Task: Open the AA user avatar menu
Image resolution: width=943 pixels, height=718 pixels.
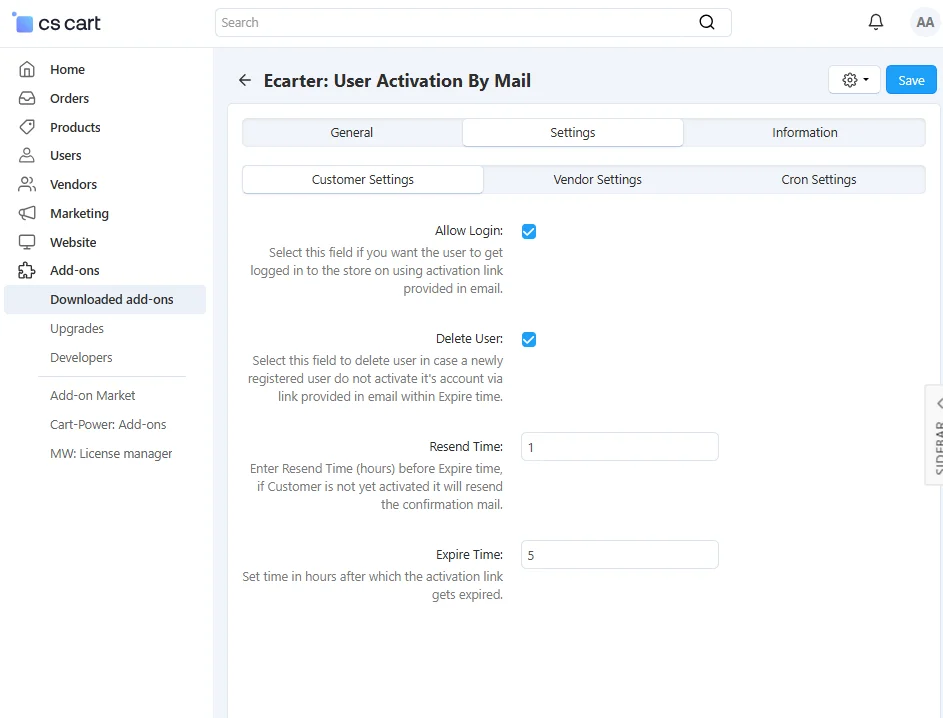Action: [924, 22]
